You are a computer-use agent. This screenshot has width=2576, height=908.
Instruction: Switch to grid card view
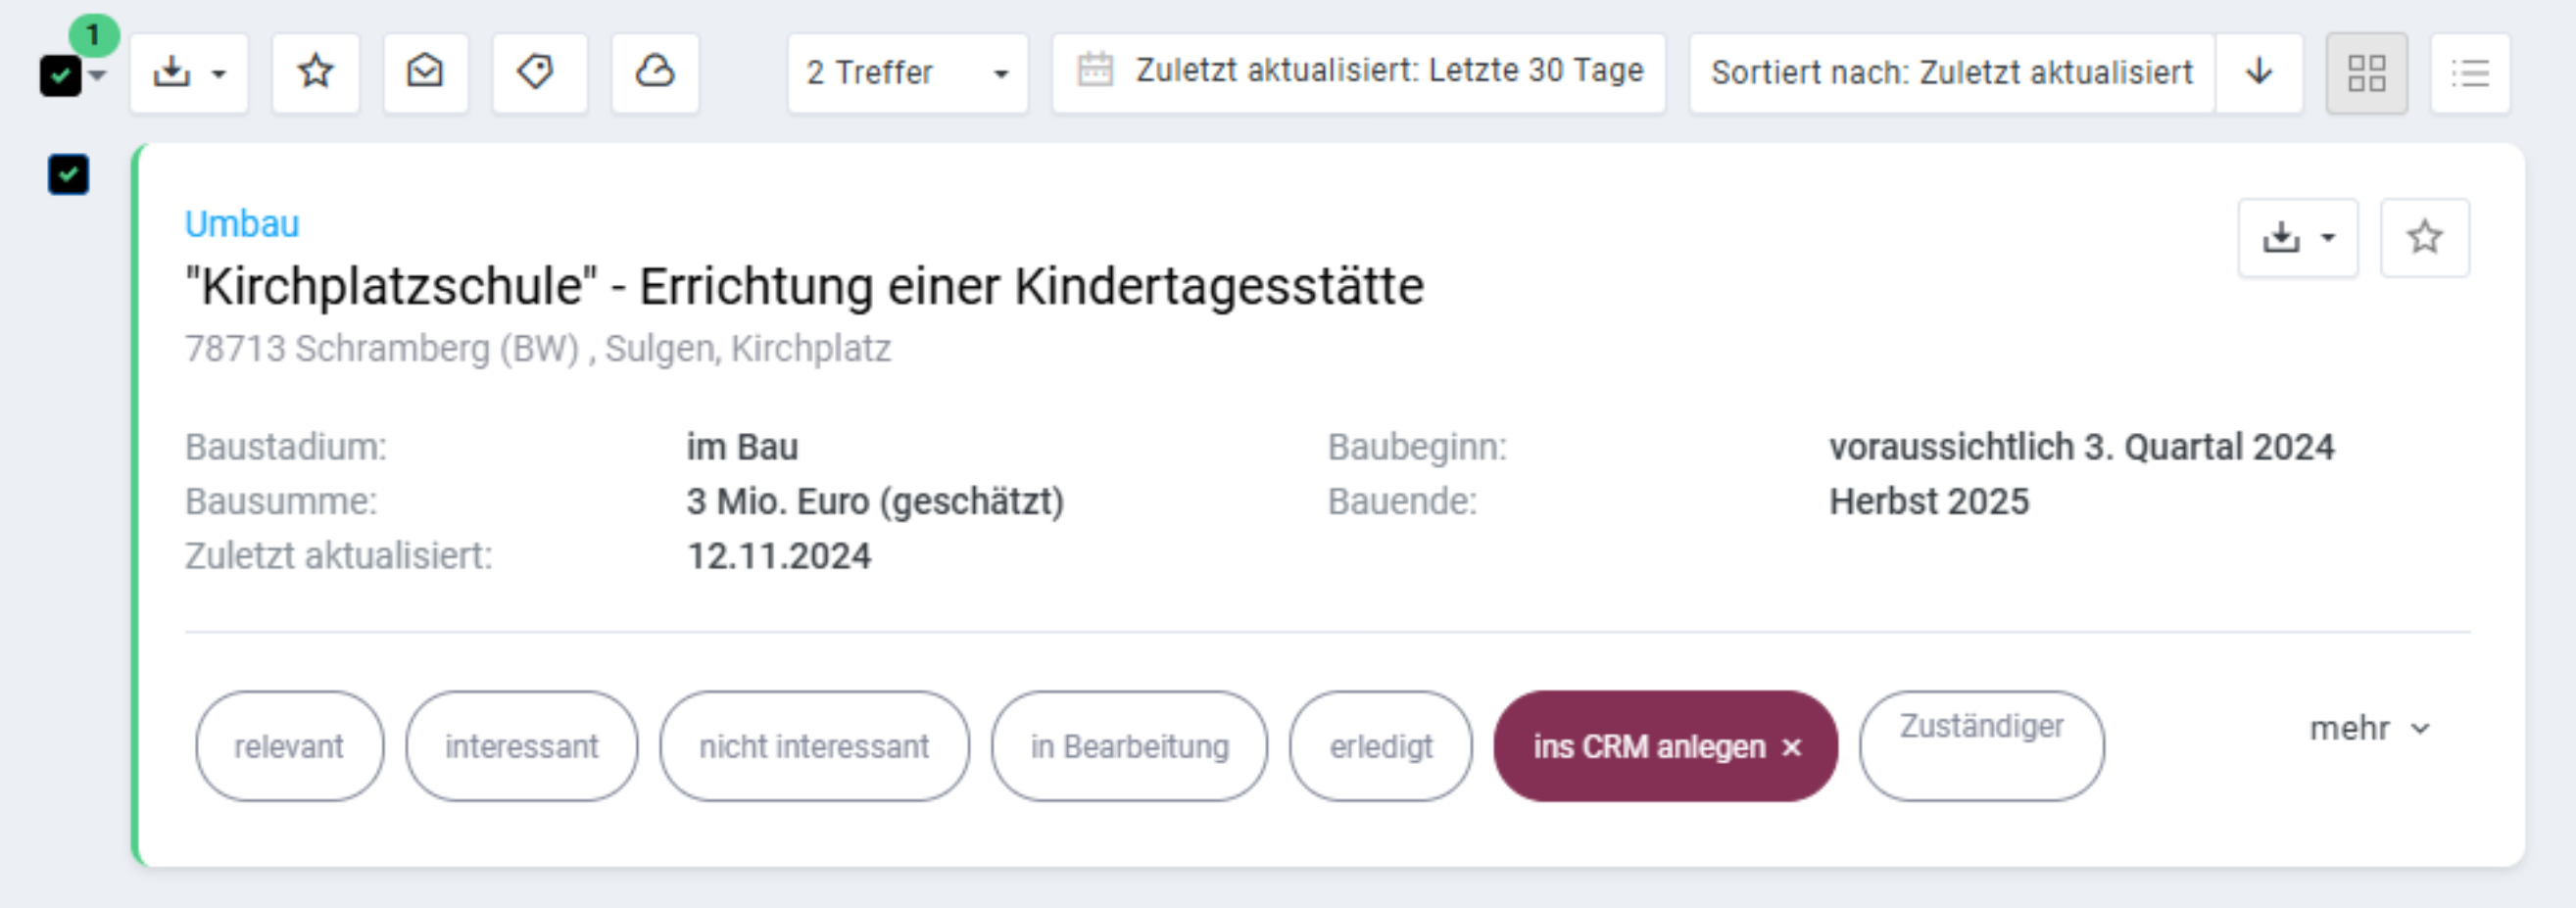[2366, 73]
